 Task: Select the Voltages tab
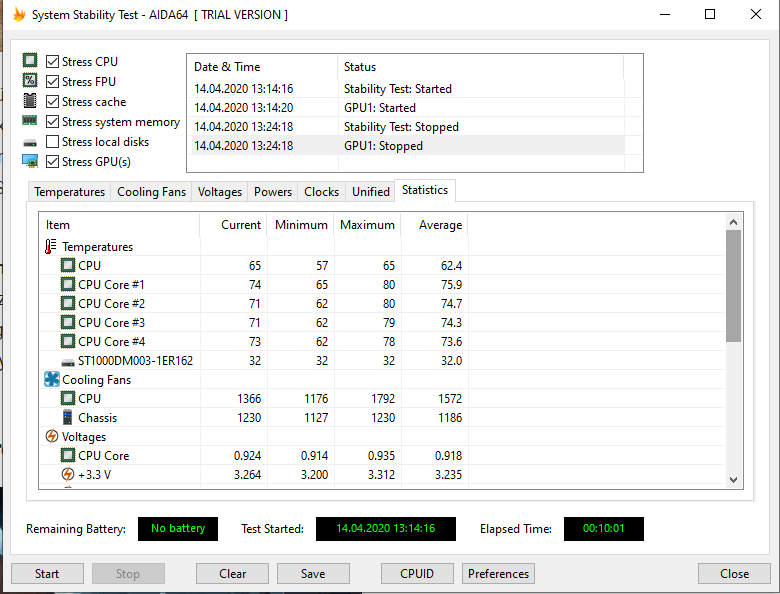219,192
